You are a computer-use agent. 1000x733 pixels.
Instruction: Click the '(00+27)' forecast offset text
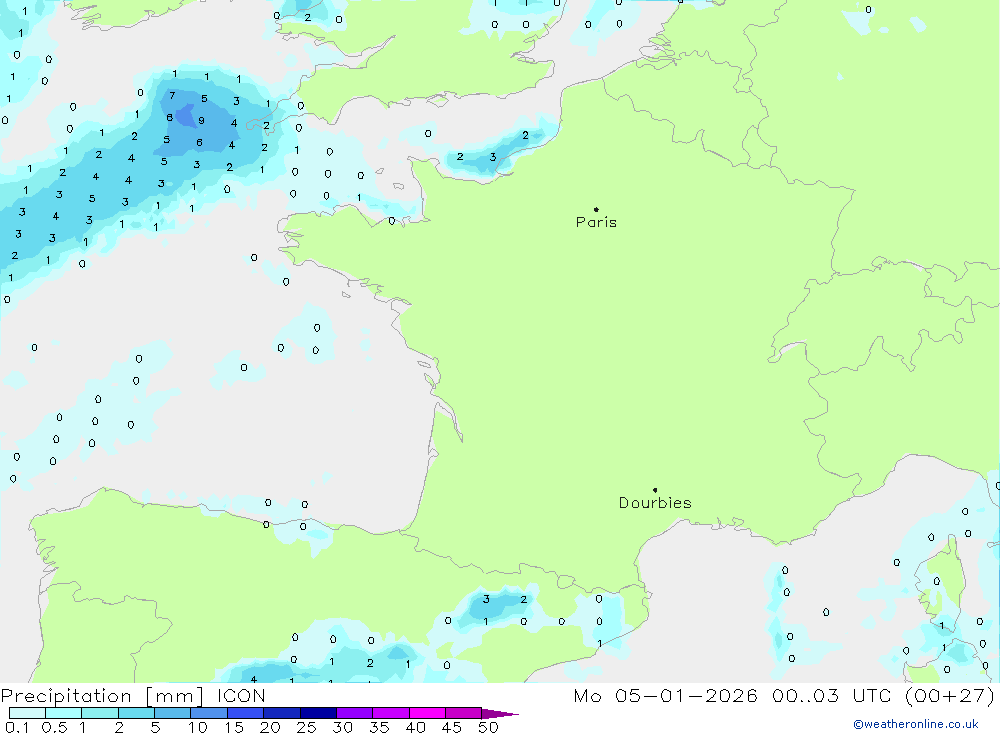(950, 695)
